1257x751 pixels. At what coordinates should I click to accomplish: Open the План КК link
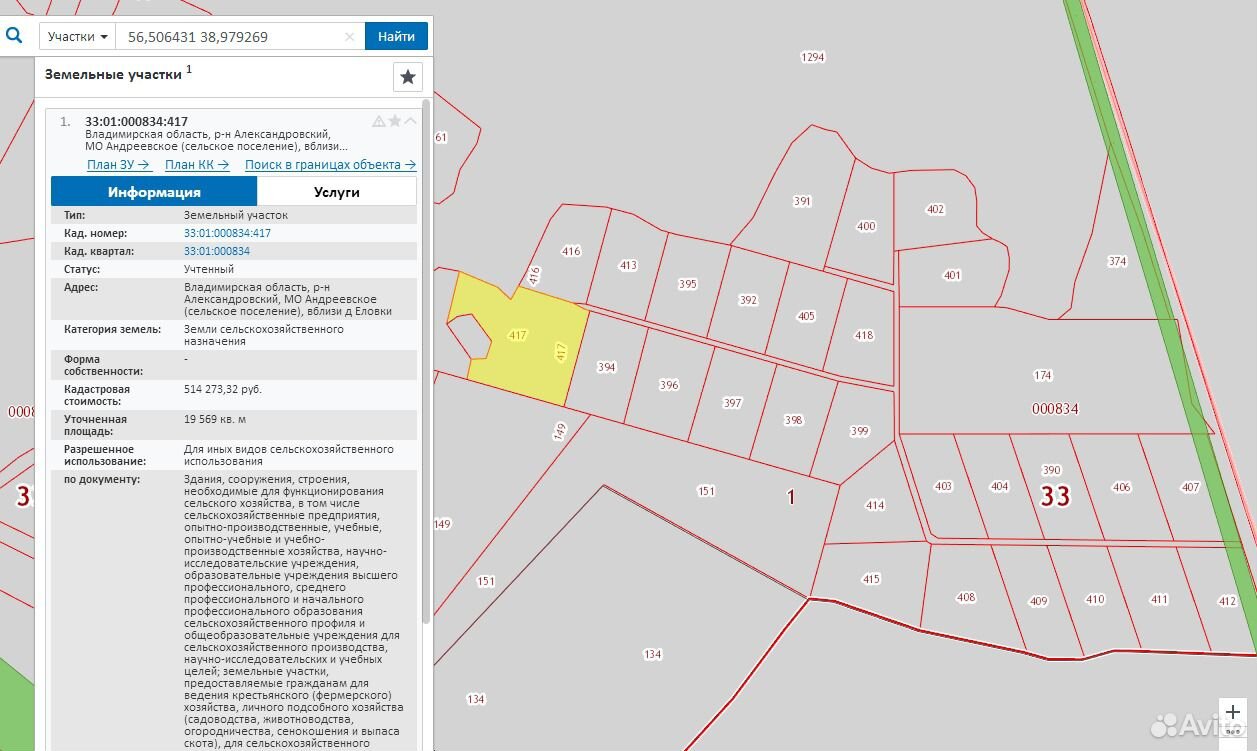point(197,165)
